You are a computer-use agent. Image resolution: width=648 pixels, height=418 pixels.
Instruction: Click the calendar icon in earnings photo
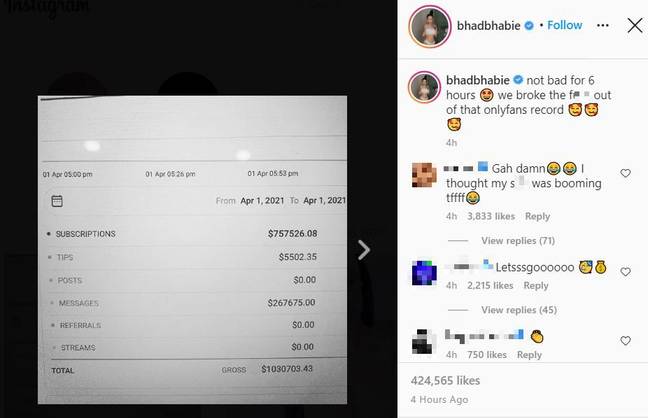[57, 201]
